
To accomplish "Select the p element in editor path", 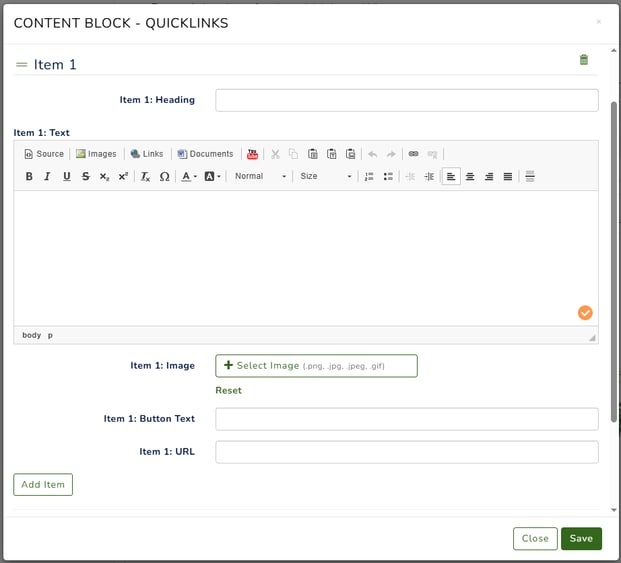I will pyautogui.click(x=50, y=335).
